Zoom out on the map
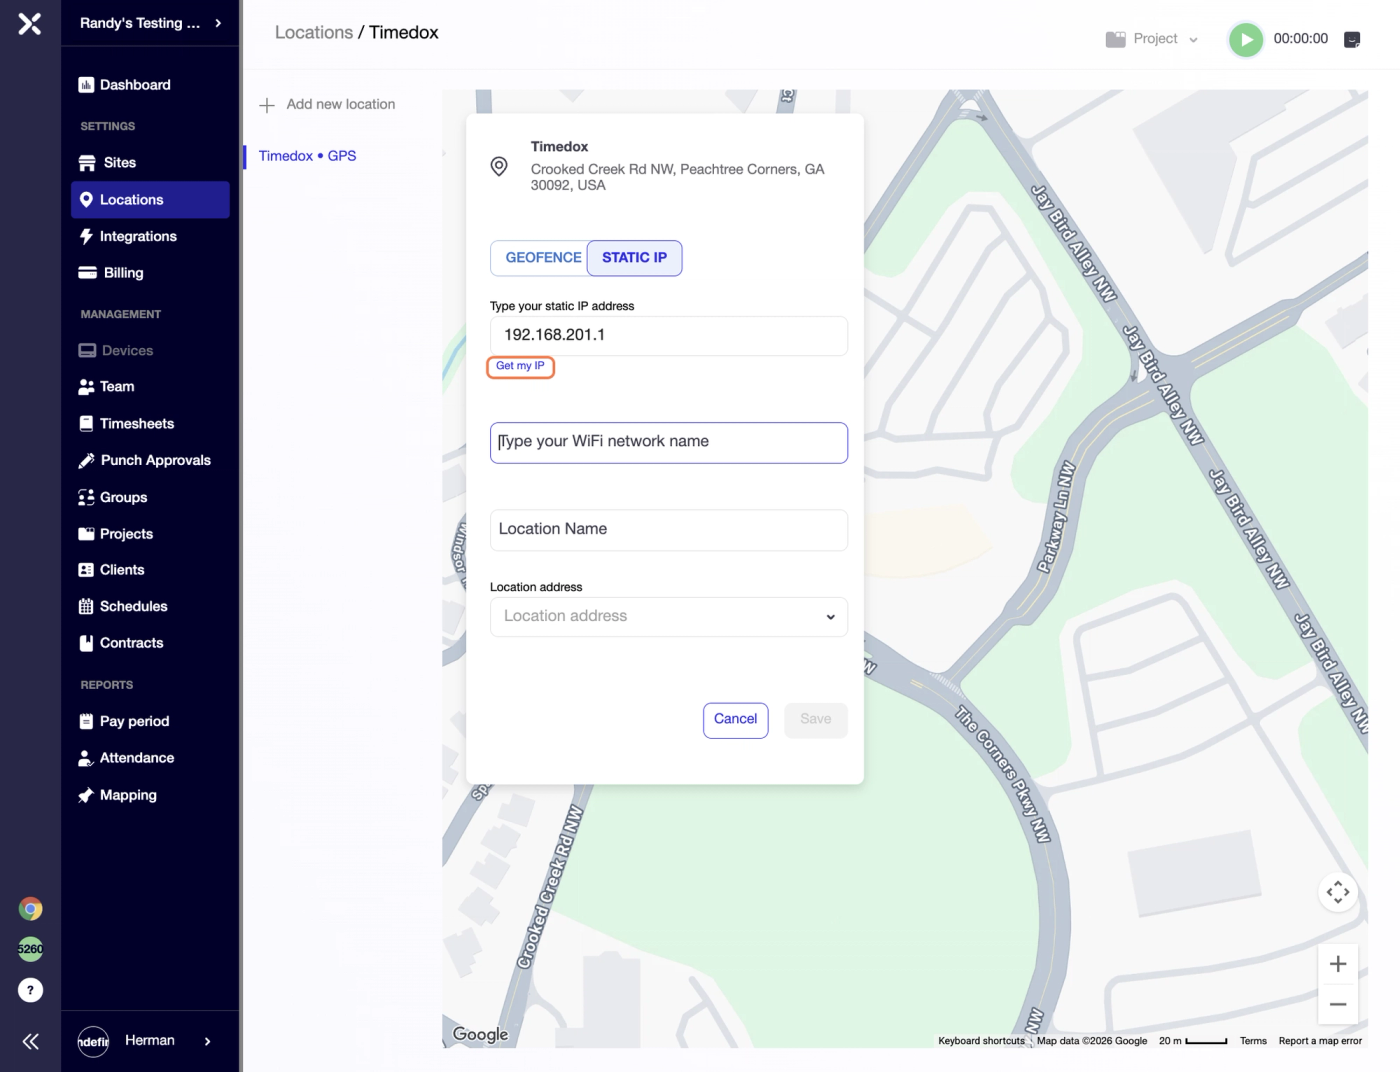 coord(1338,1004)
